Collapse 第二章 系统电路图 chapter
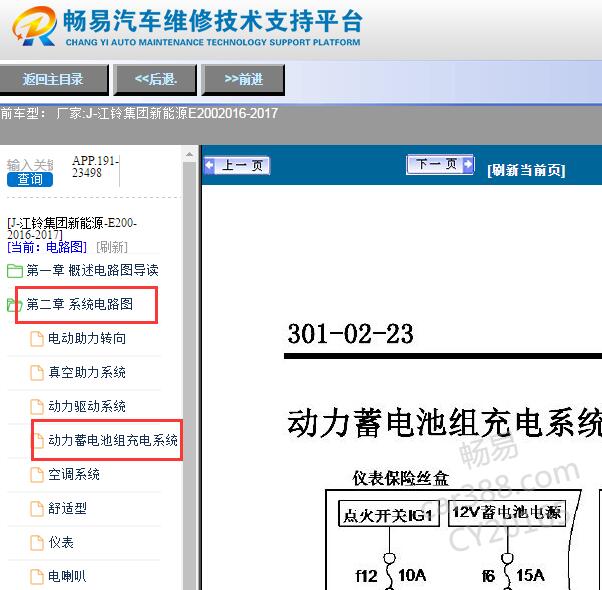The width and height of the screenshot is (602, 590). (x=79, y=304)
